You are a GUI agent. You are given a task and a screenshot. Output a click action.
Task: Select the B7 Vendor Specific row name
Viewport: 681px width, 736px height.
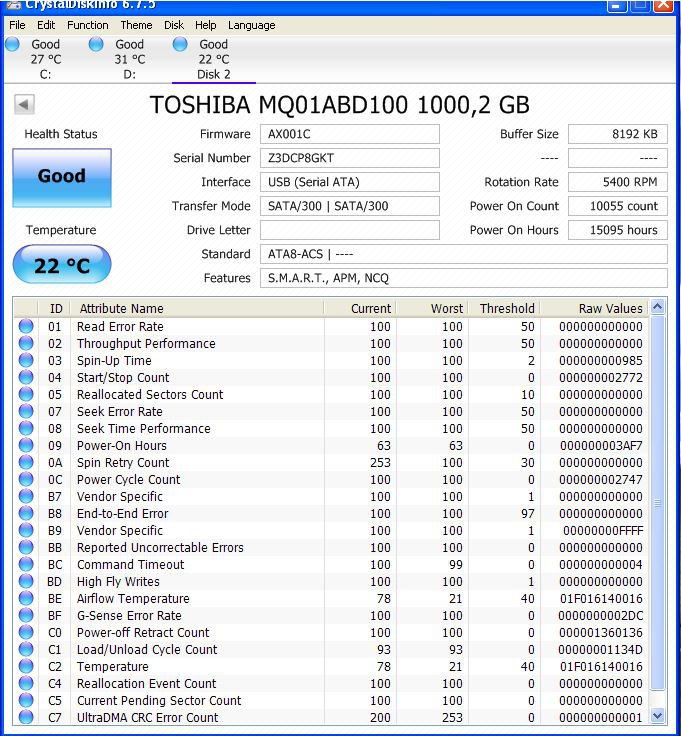[x=120, y=497]
